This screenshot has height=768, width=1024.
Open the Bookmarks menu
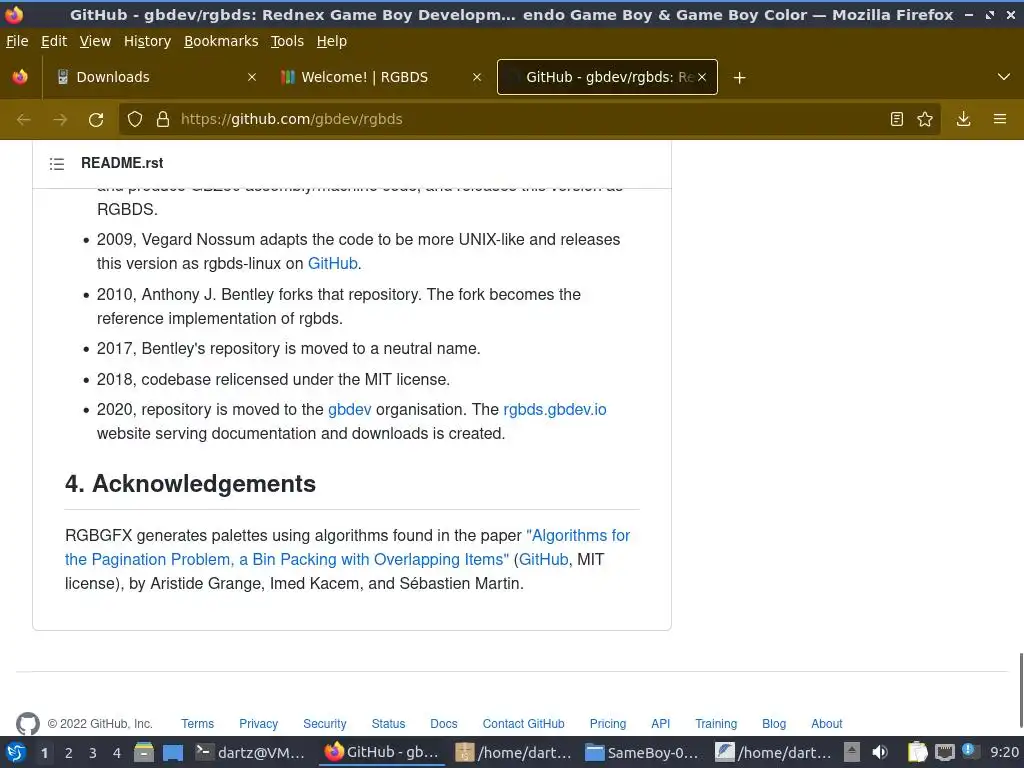(x=221, y=41)
